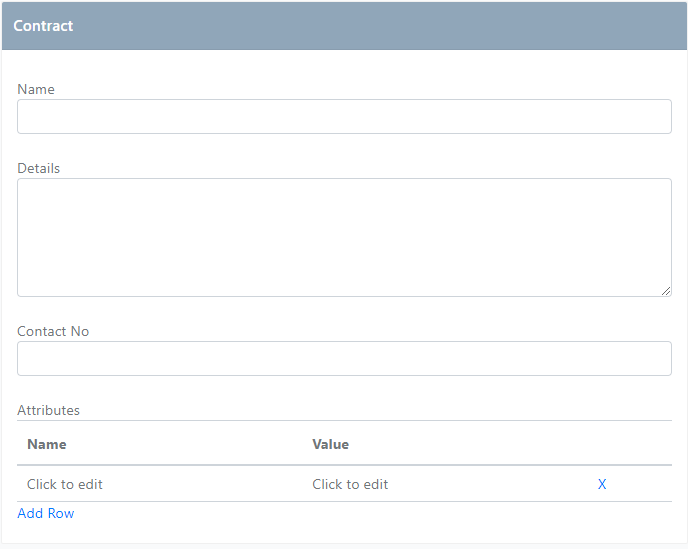Click the Add Row link
The width and height of the screenshot is (688, 549).
tap(46, 513)
